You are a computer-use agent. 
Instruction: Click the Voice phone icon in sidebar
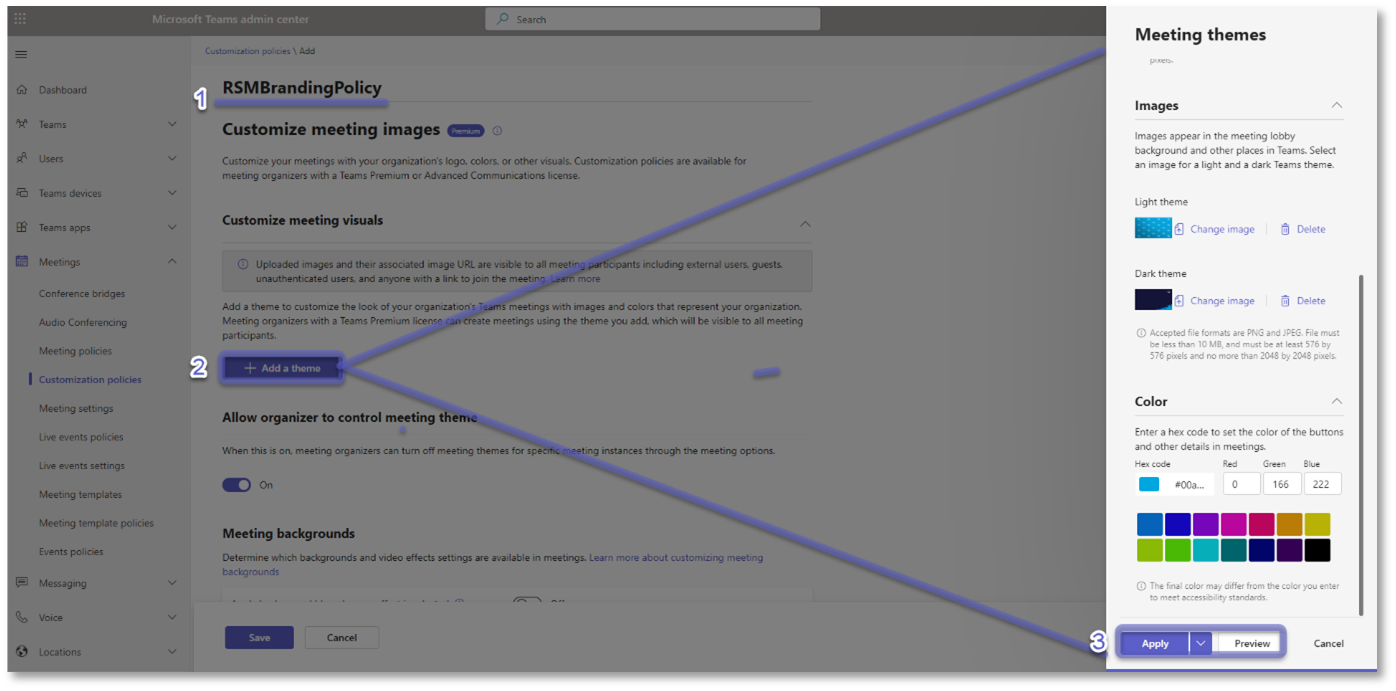point(22,618)
